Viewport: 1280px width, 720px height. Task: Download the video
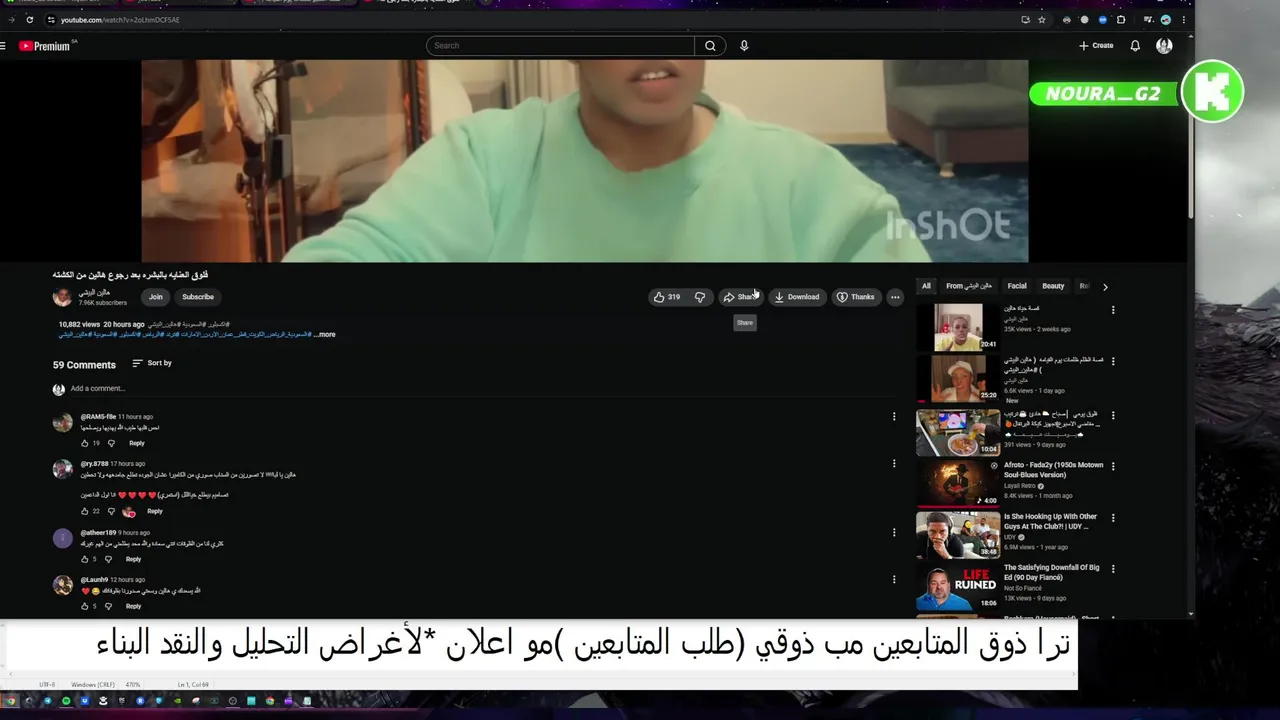point(797,297)
